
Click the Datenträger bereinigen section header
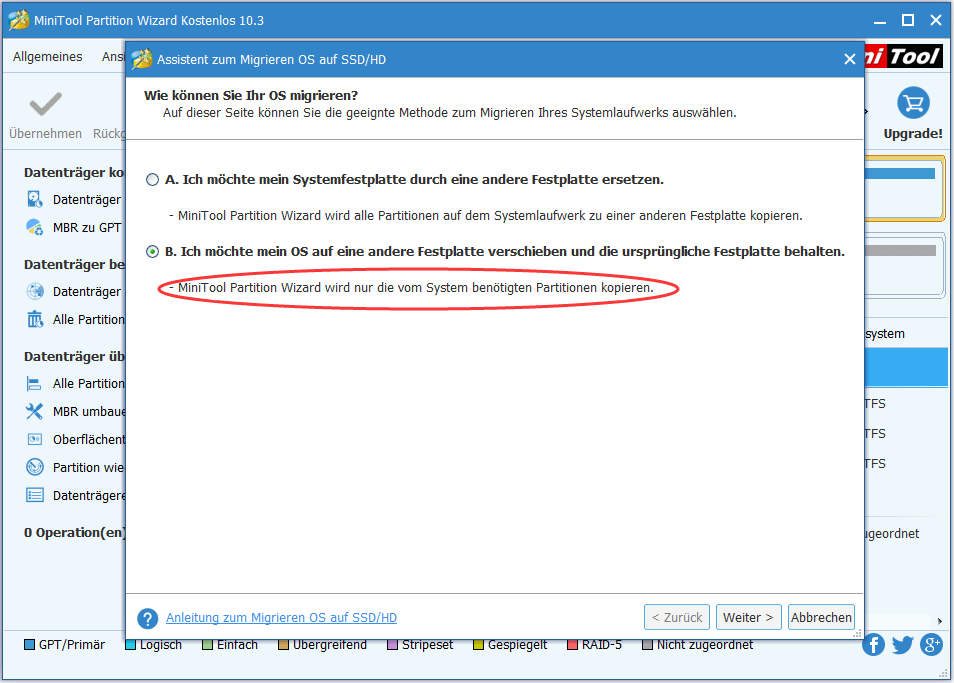click(74, 264)
